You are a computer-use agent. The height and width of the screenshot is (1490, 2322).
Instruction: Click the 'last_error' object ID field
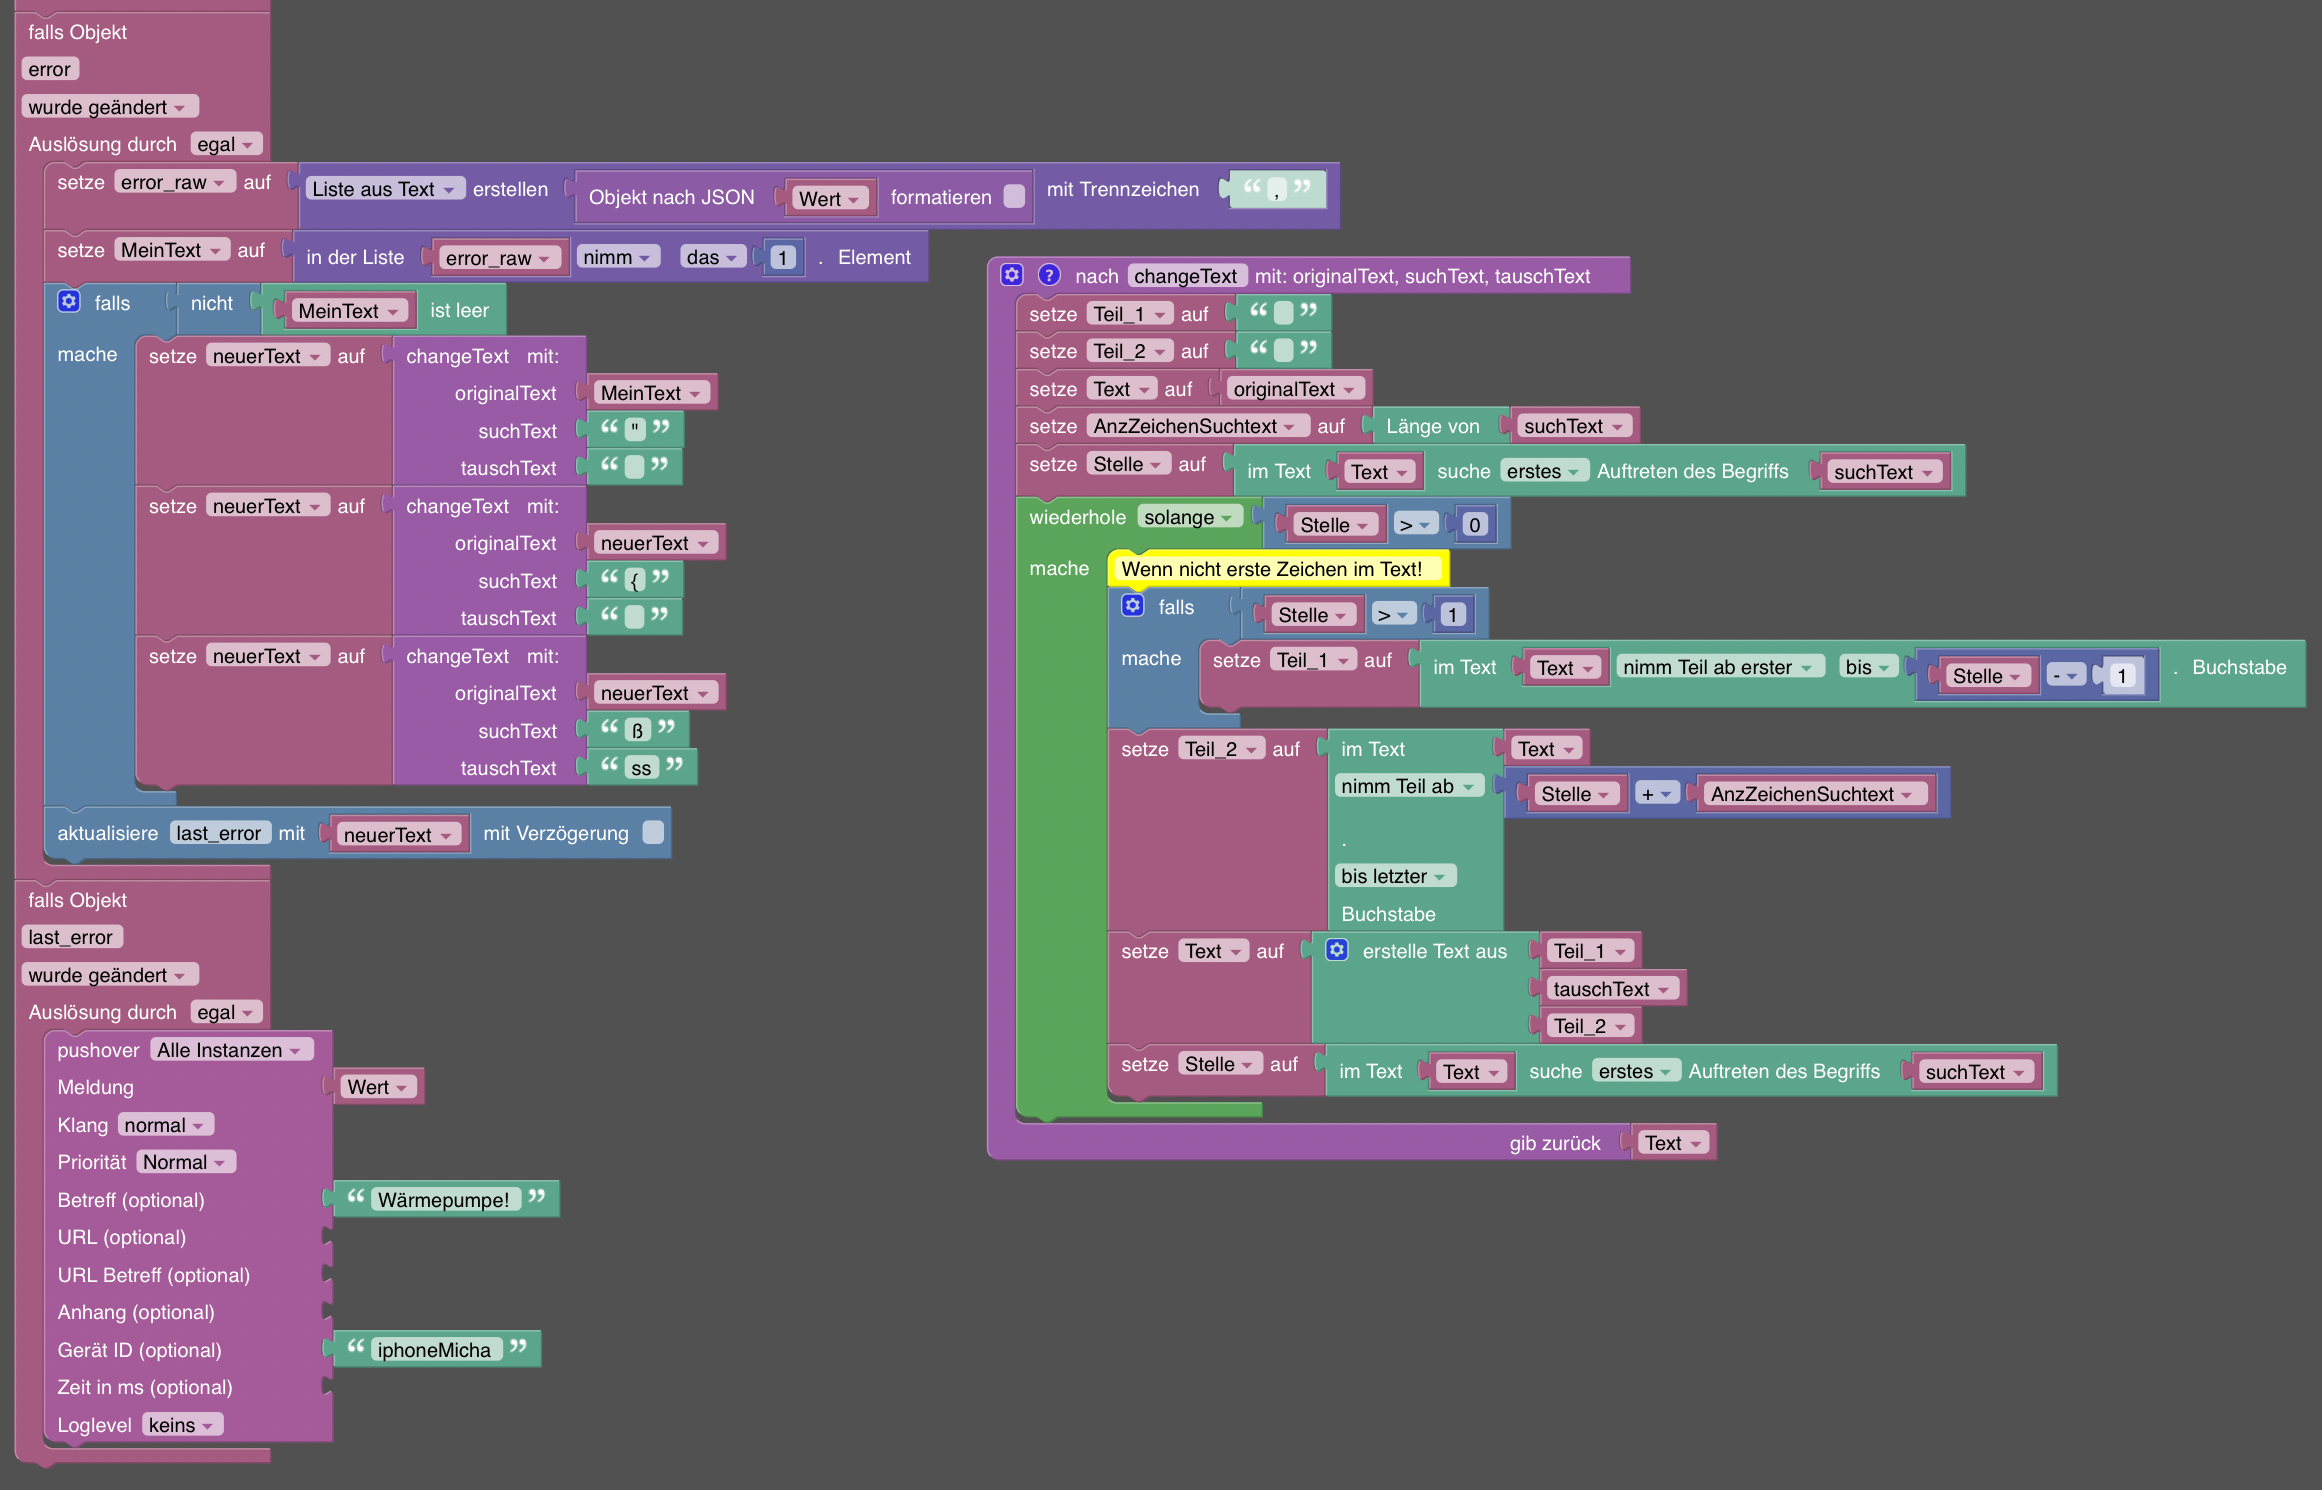click(71, 937)
